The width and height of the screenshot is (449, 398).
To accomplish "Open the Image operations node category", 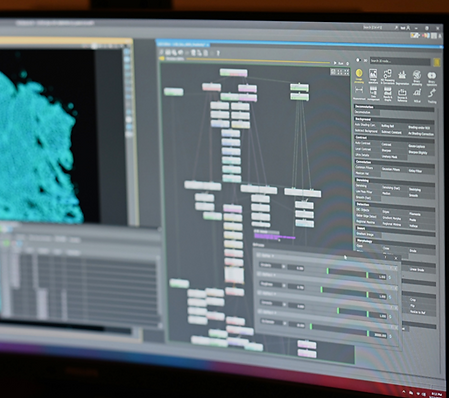I will 373,76.
